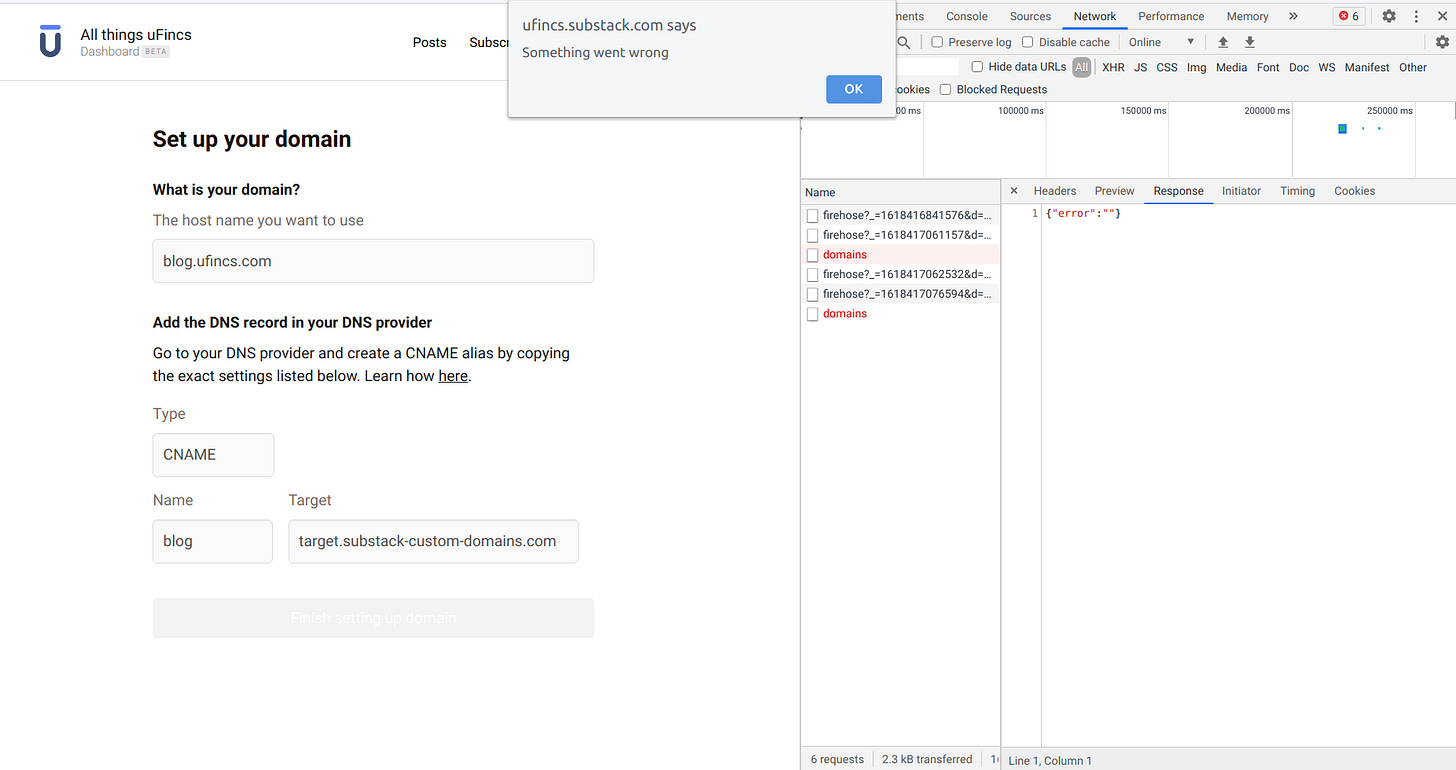Select the XHR request type filter
Screen dimensions: 1456x770
pos(1112,67)
